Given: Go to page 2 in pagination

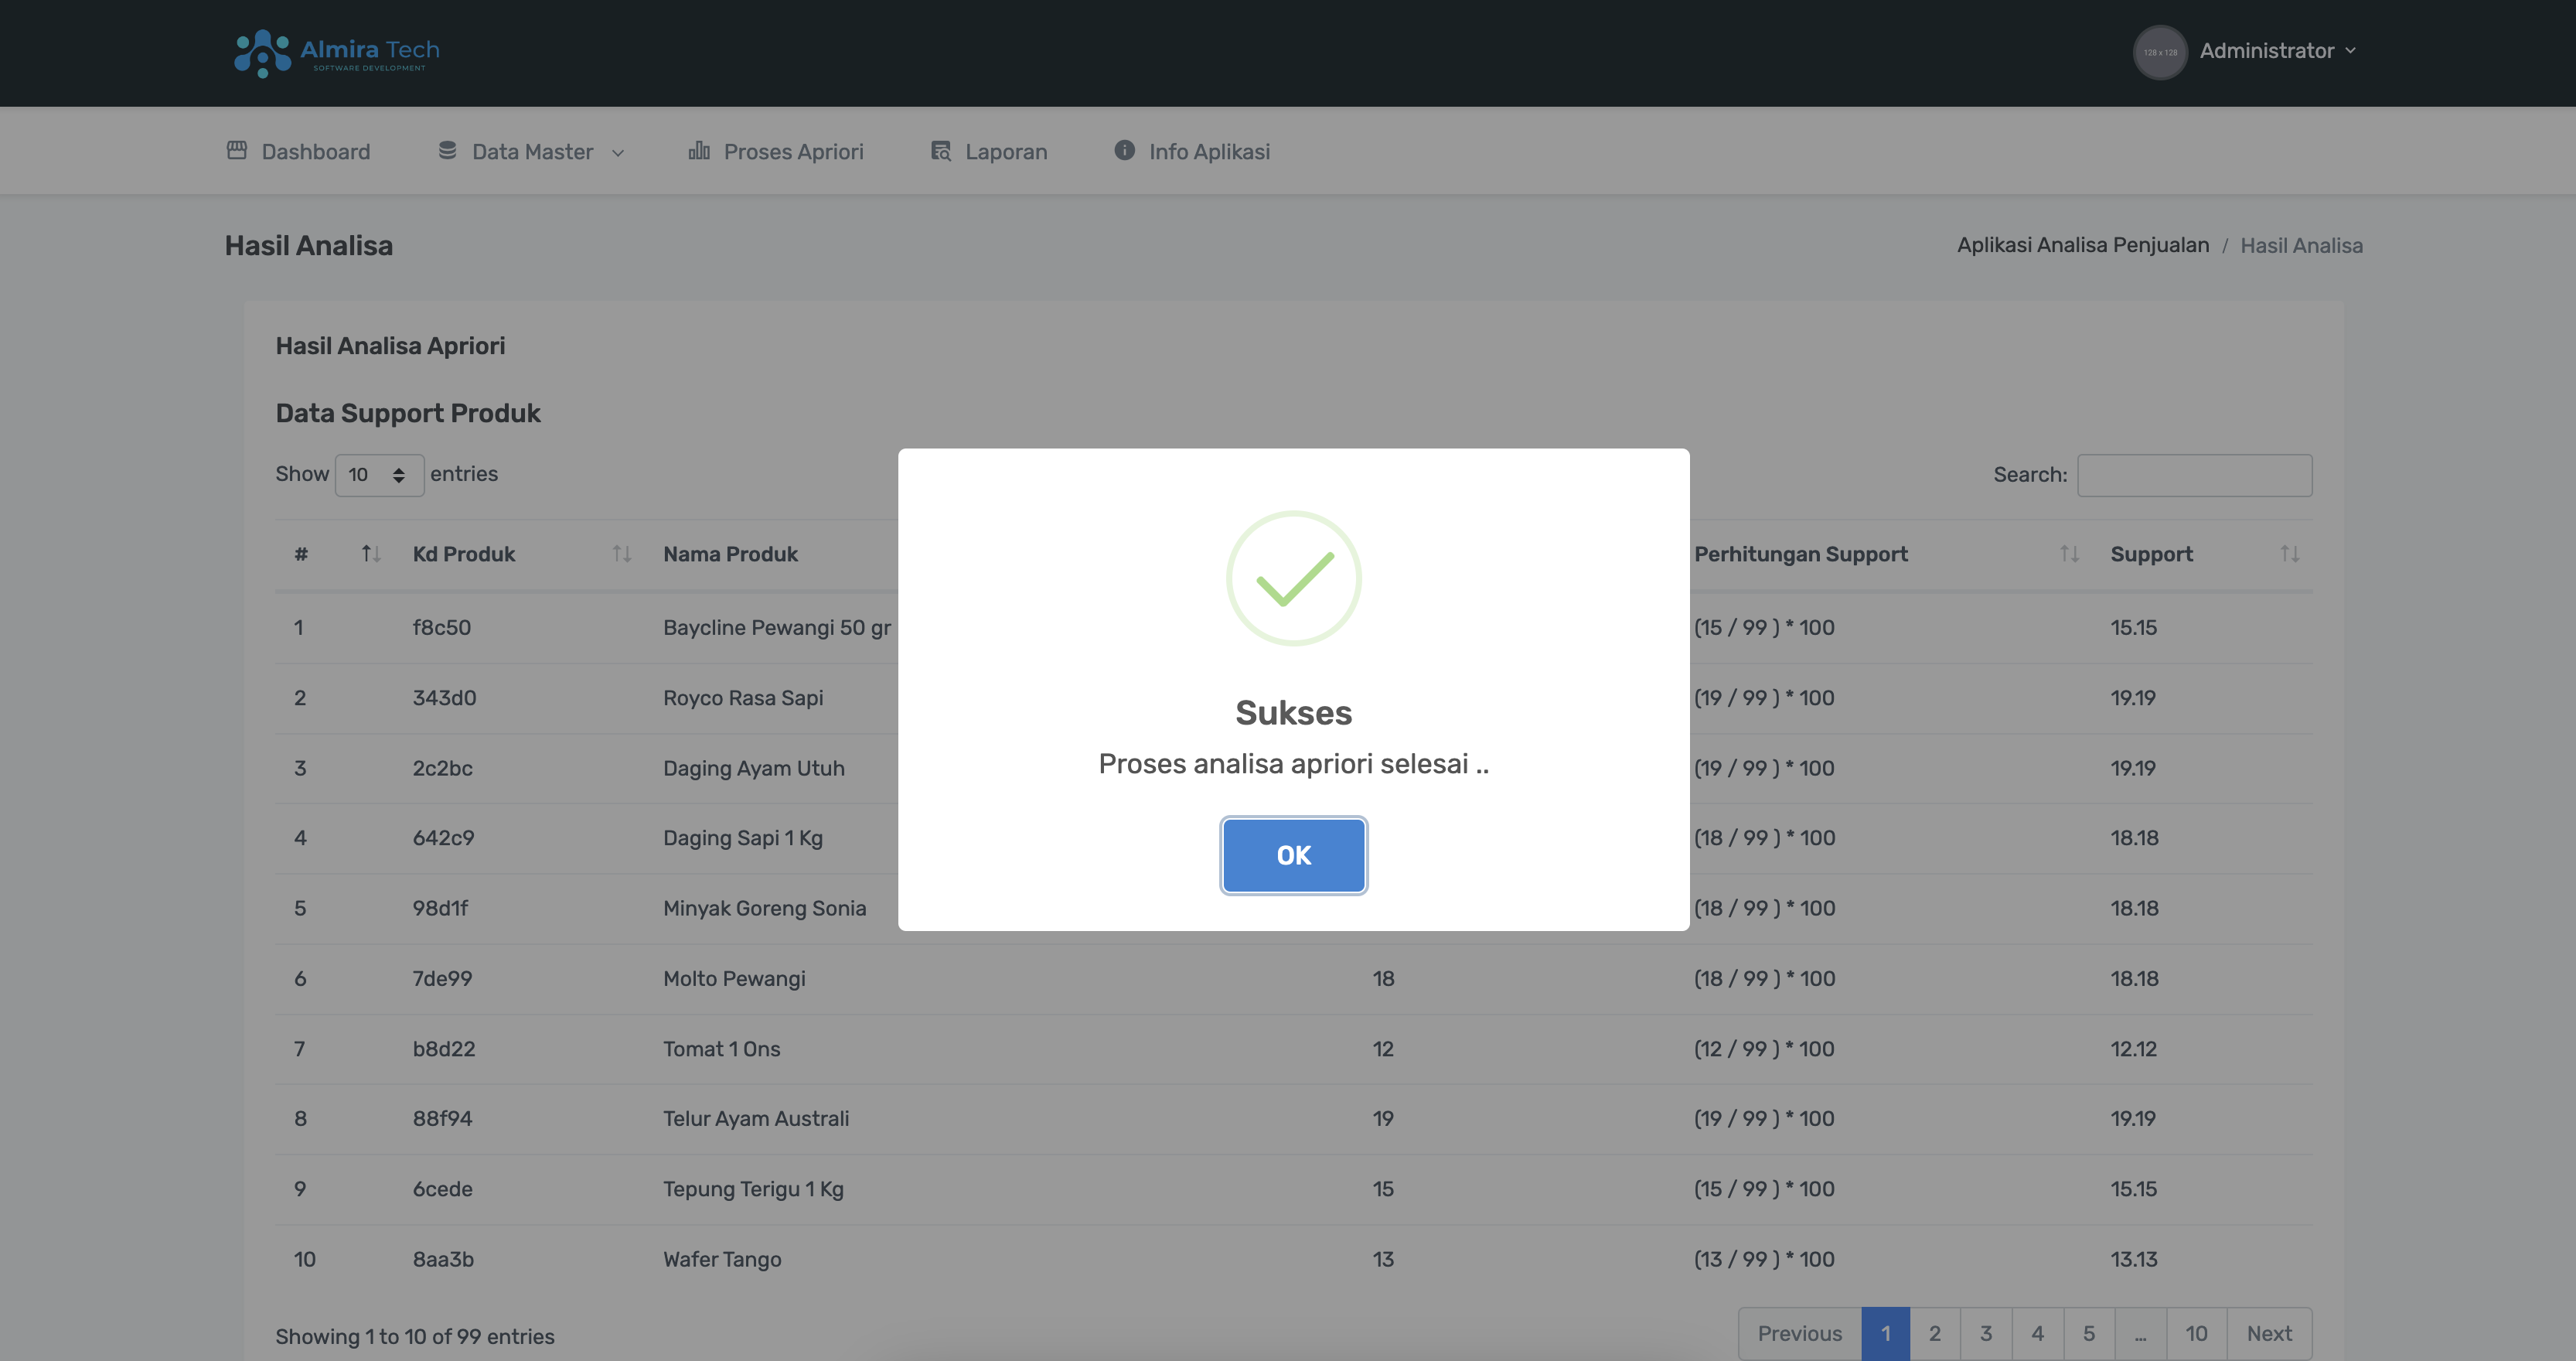Looking at the screenshot, I should coord(1935,1333).
